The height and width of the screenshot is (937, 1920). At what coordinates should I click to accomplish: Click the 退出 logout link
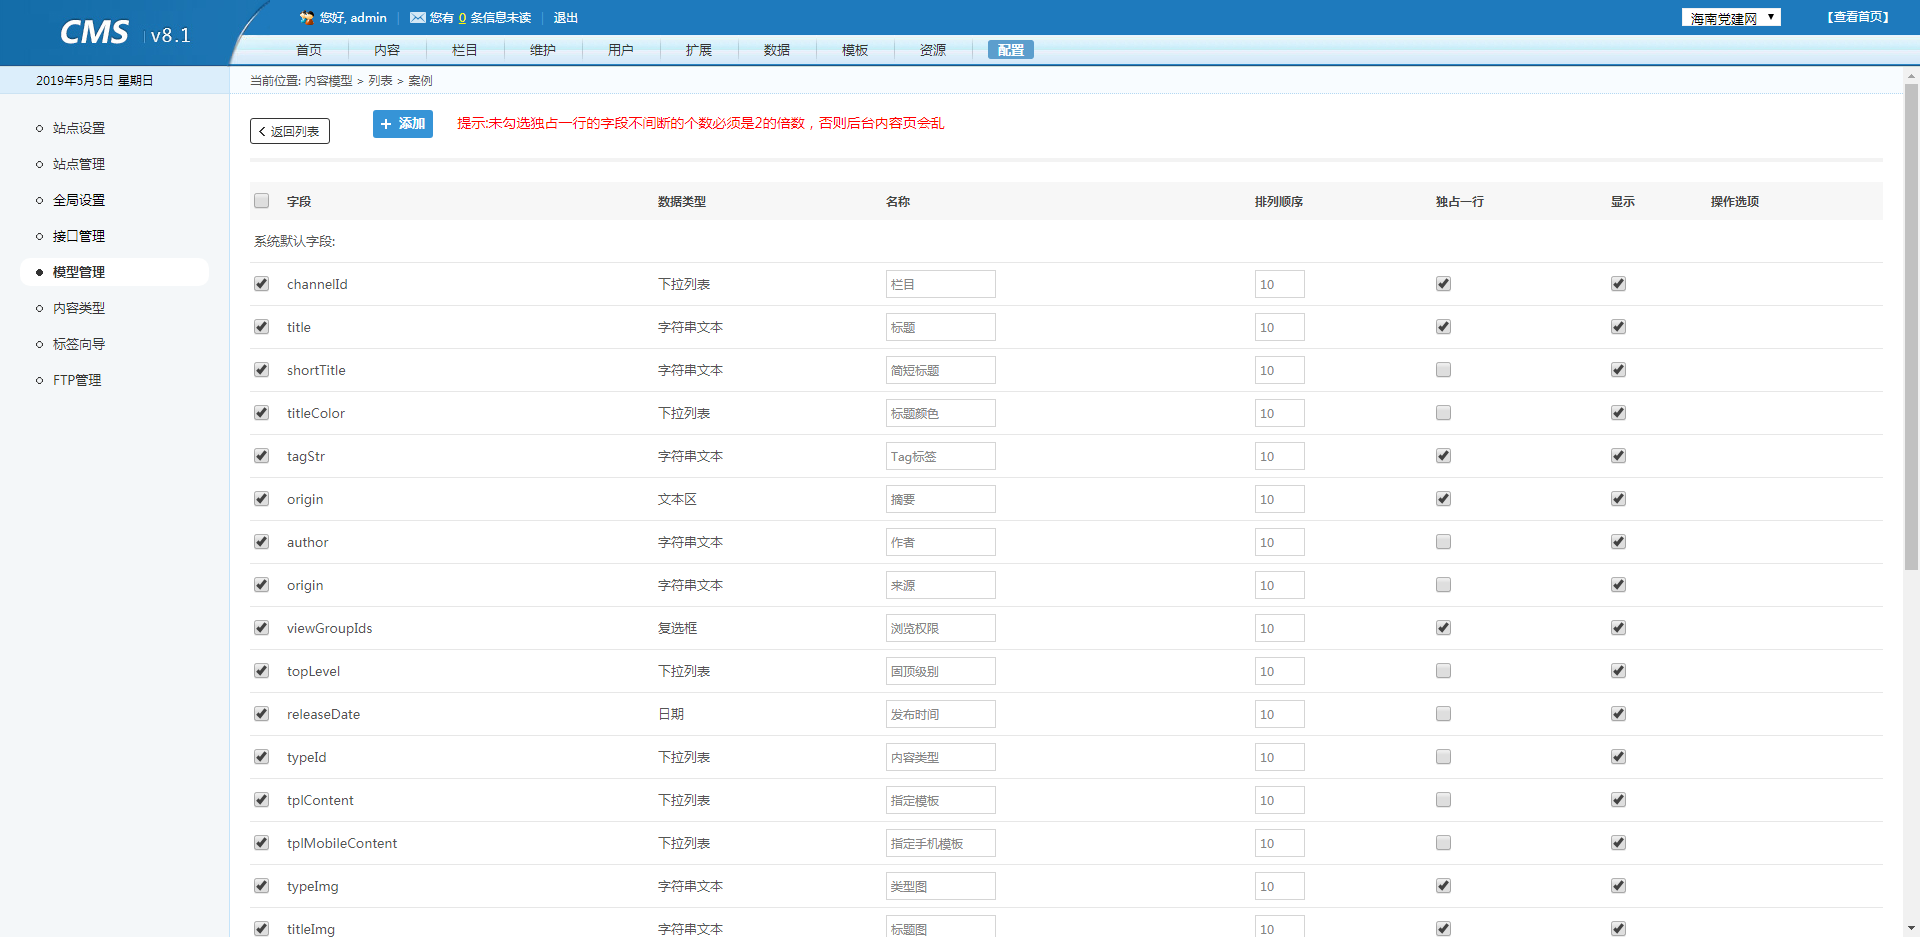(566, 18)
